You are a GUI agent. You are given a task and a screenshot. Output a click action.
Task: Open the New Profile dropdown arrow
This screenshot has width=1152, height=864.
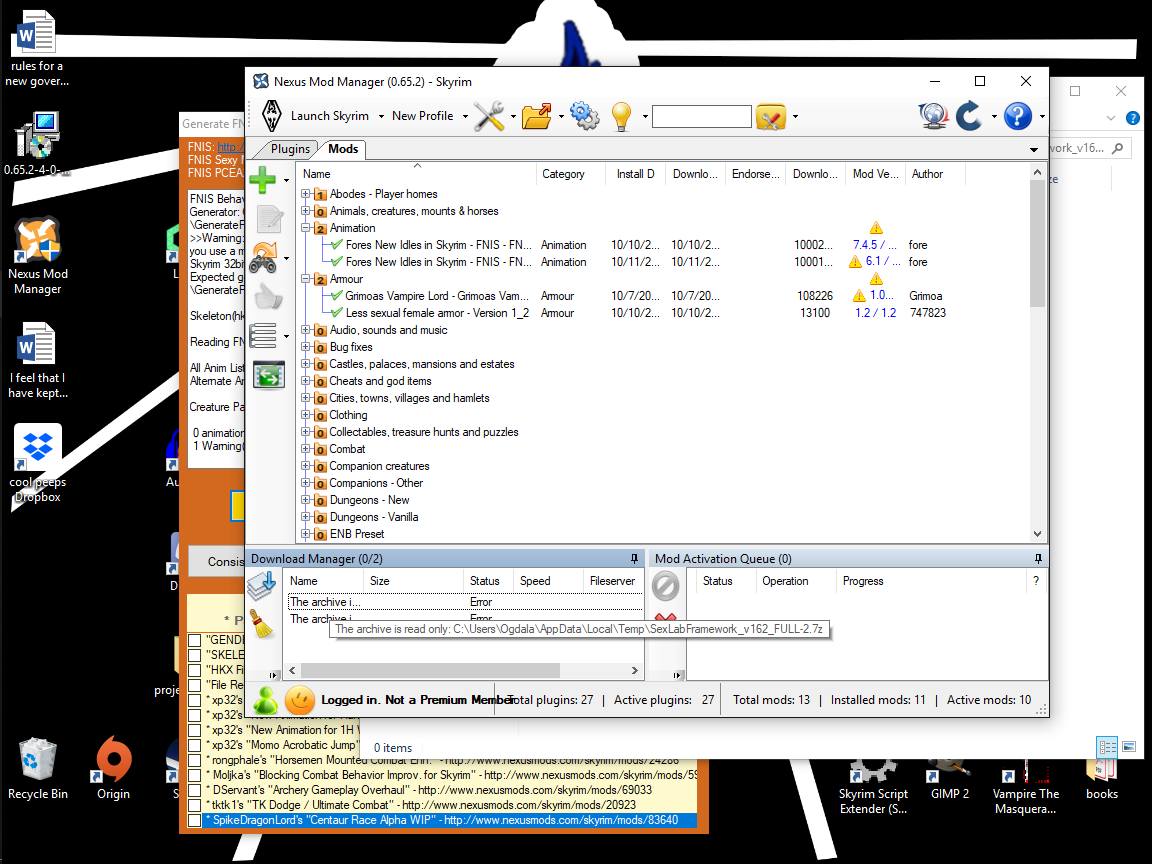click(465, 116)
